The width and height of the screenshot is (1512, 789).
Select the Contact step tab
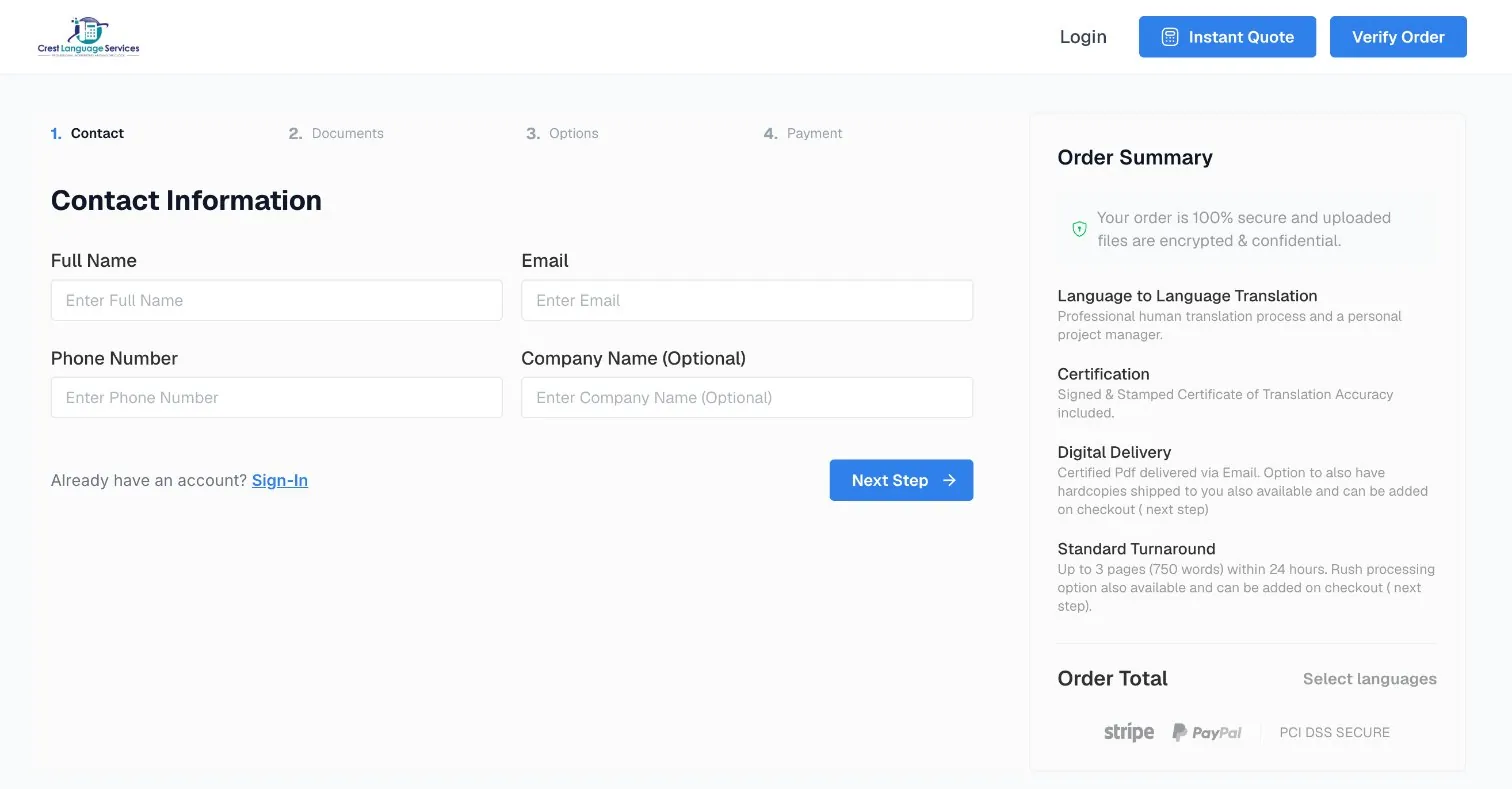pos(88,133)
